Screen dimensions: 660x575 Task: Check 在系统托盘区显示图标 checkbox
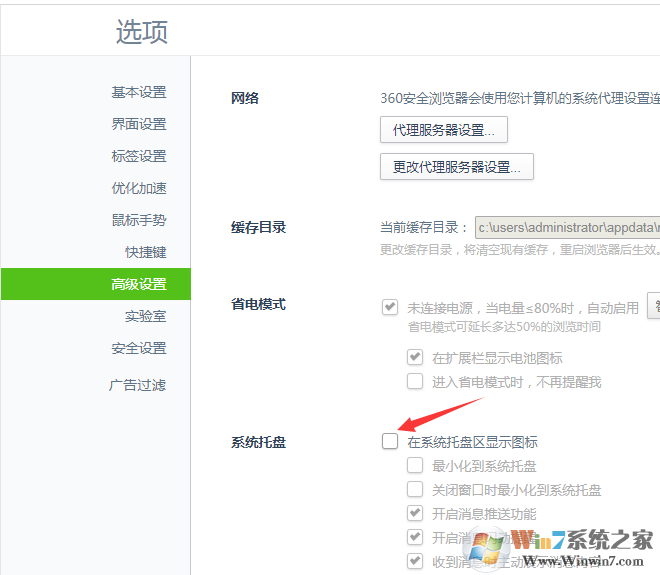(390, 441)
